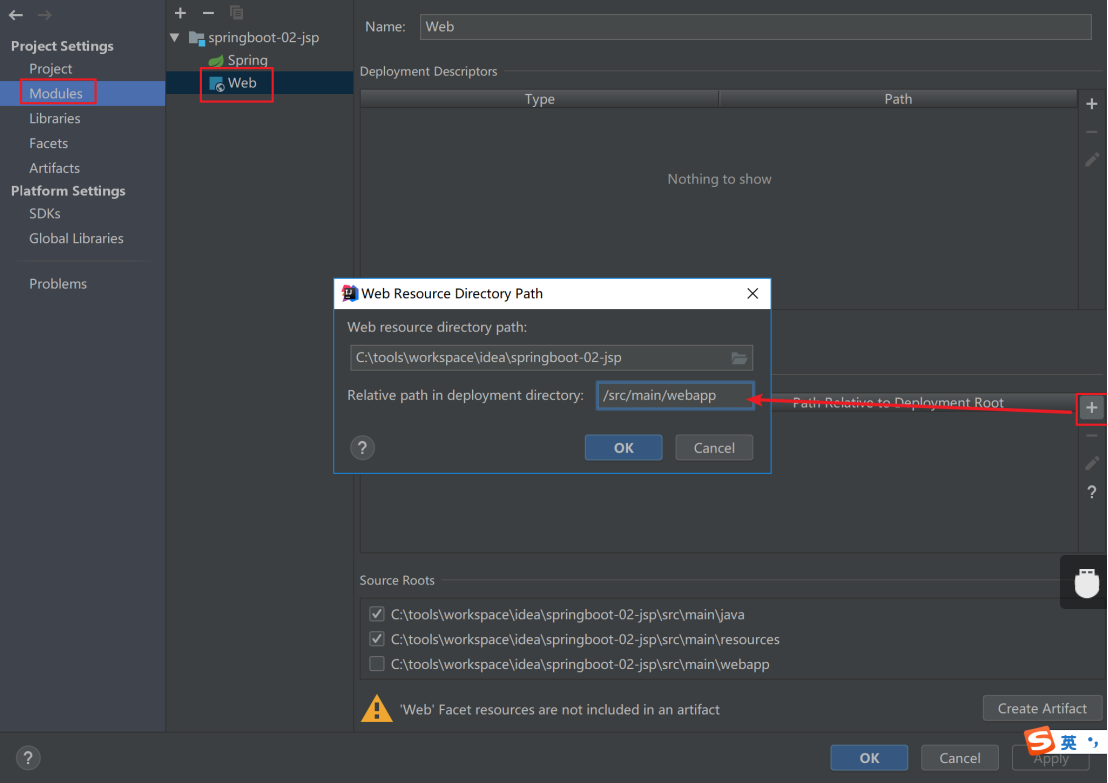
Task: Open help for web resource directories
Action: 1092,492
